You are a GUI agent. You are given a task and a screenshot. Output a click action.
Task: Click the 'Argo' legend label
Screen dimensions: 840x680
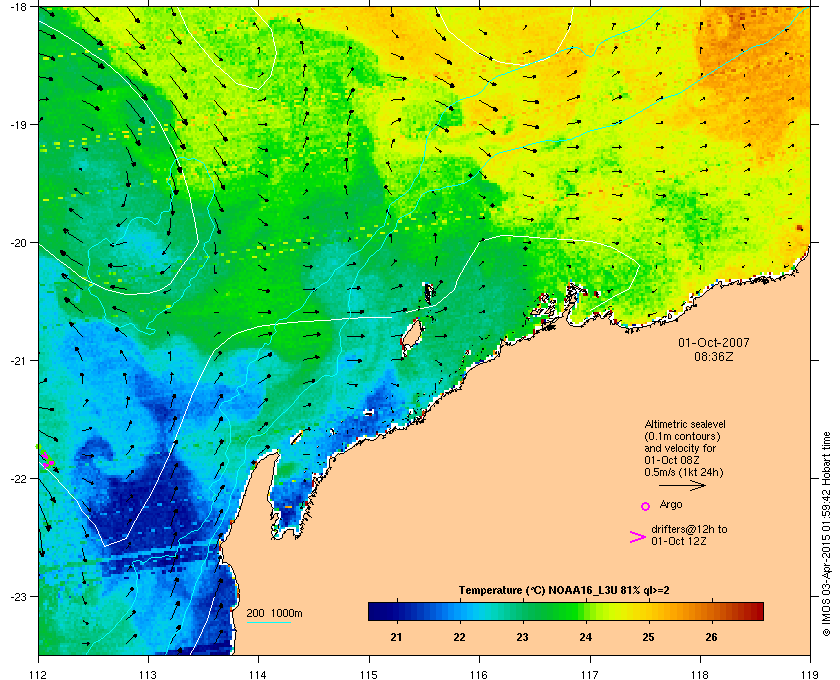(x=671, y=504)
